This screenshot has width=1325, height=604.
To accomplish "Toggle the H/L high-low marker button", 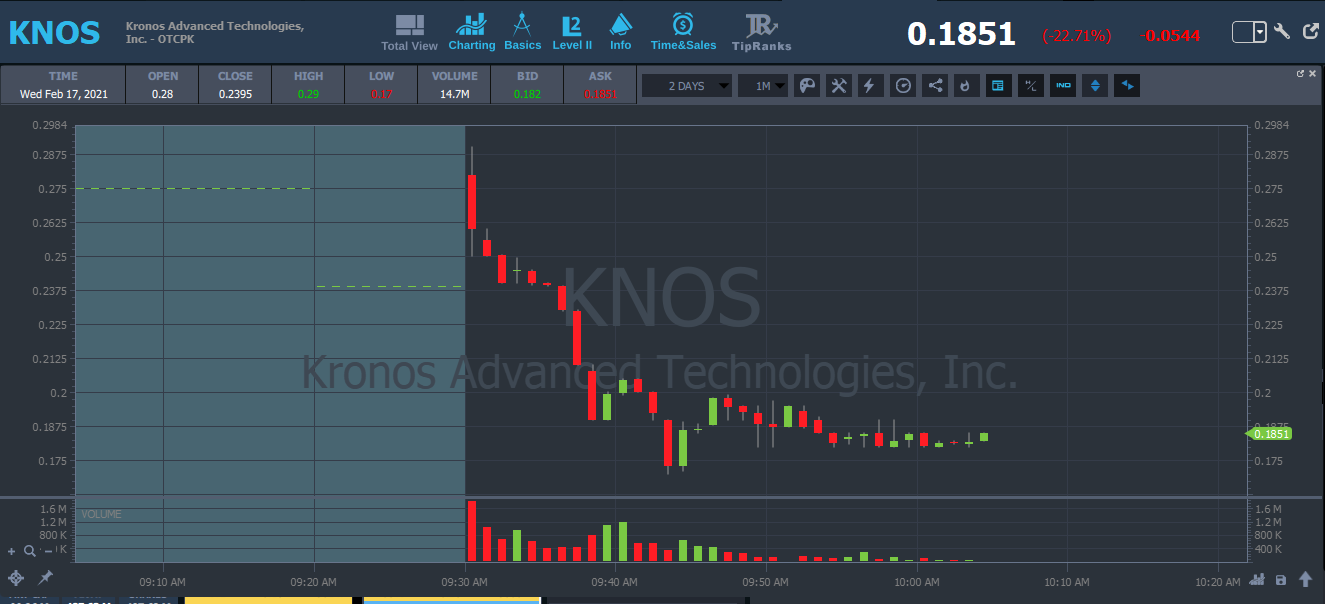I will click(x=1030, y=86).
